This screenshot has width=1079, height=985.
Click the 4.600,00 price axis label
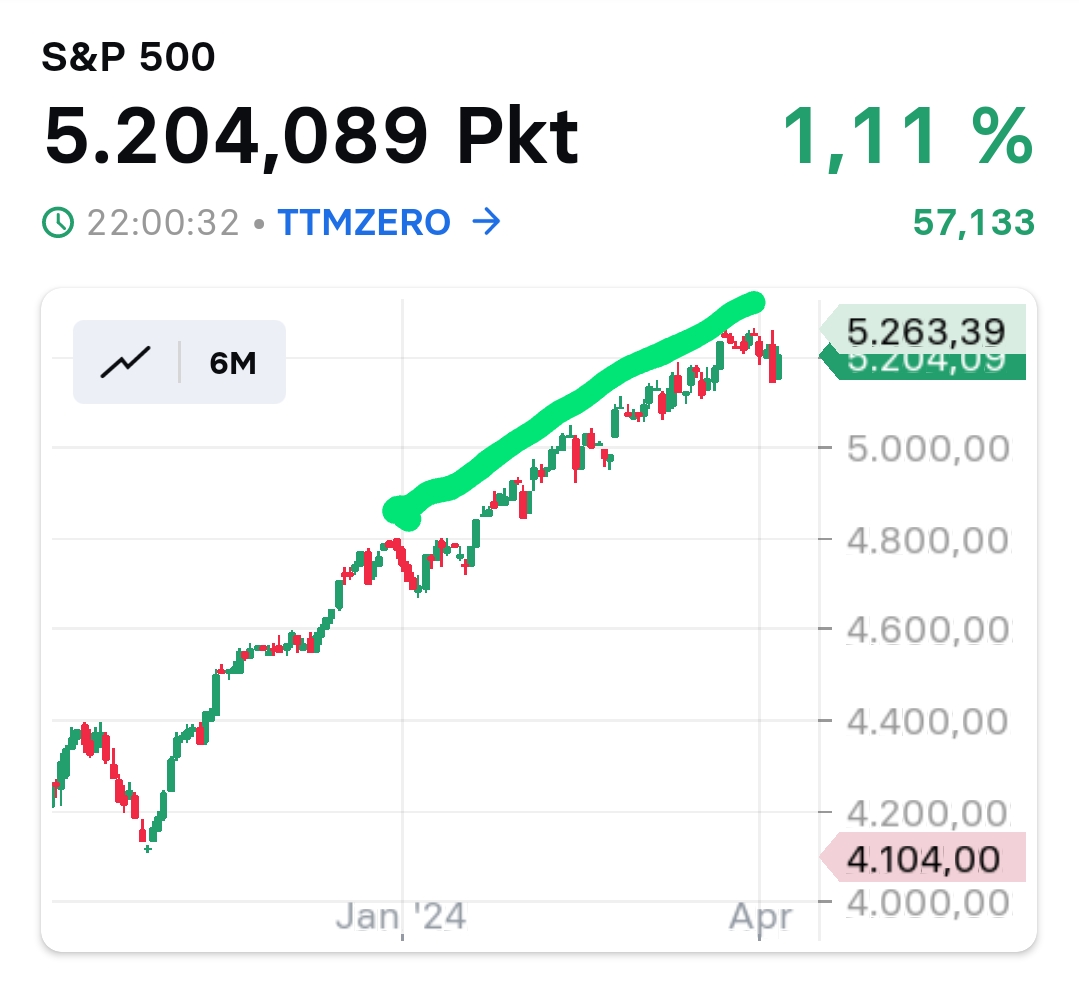click(x=928, y=631)
